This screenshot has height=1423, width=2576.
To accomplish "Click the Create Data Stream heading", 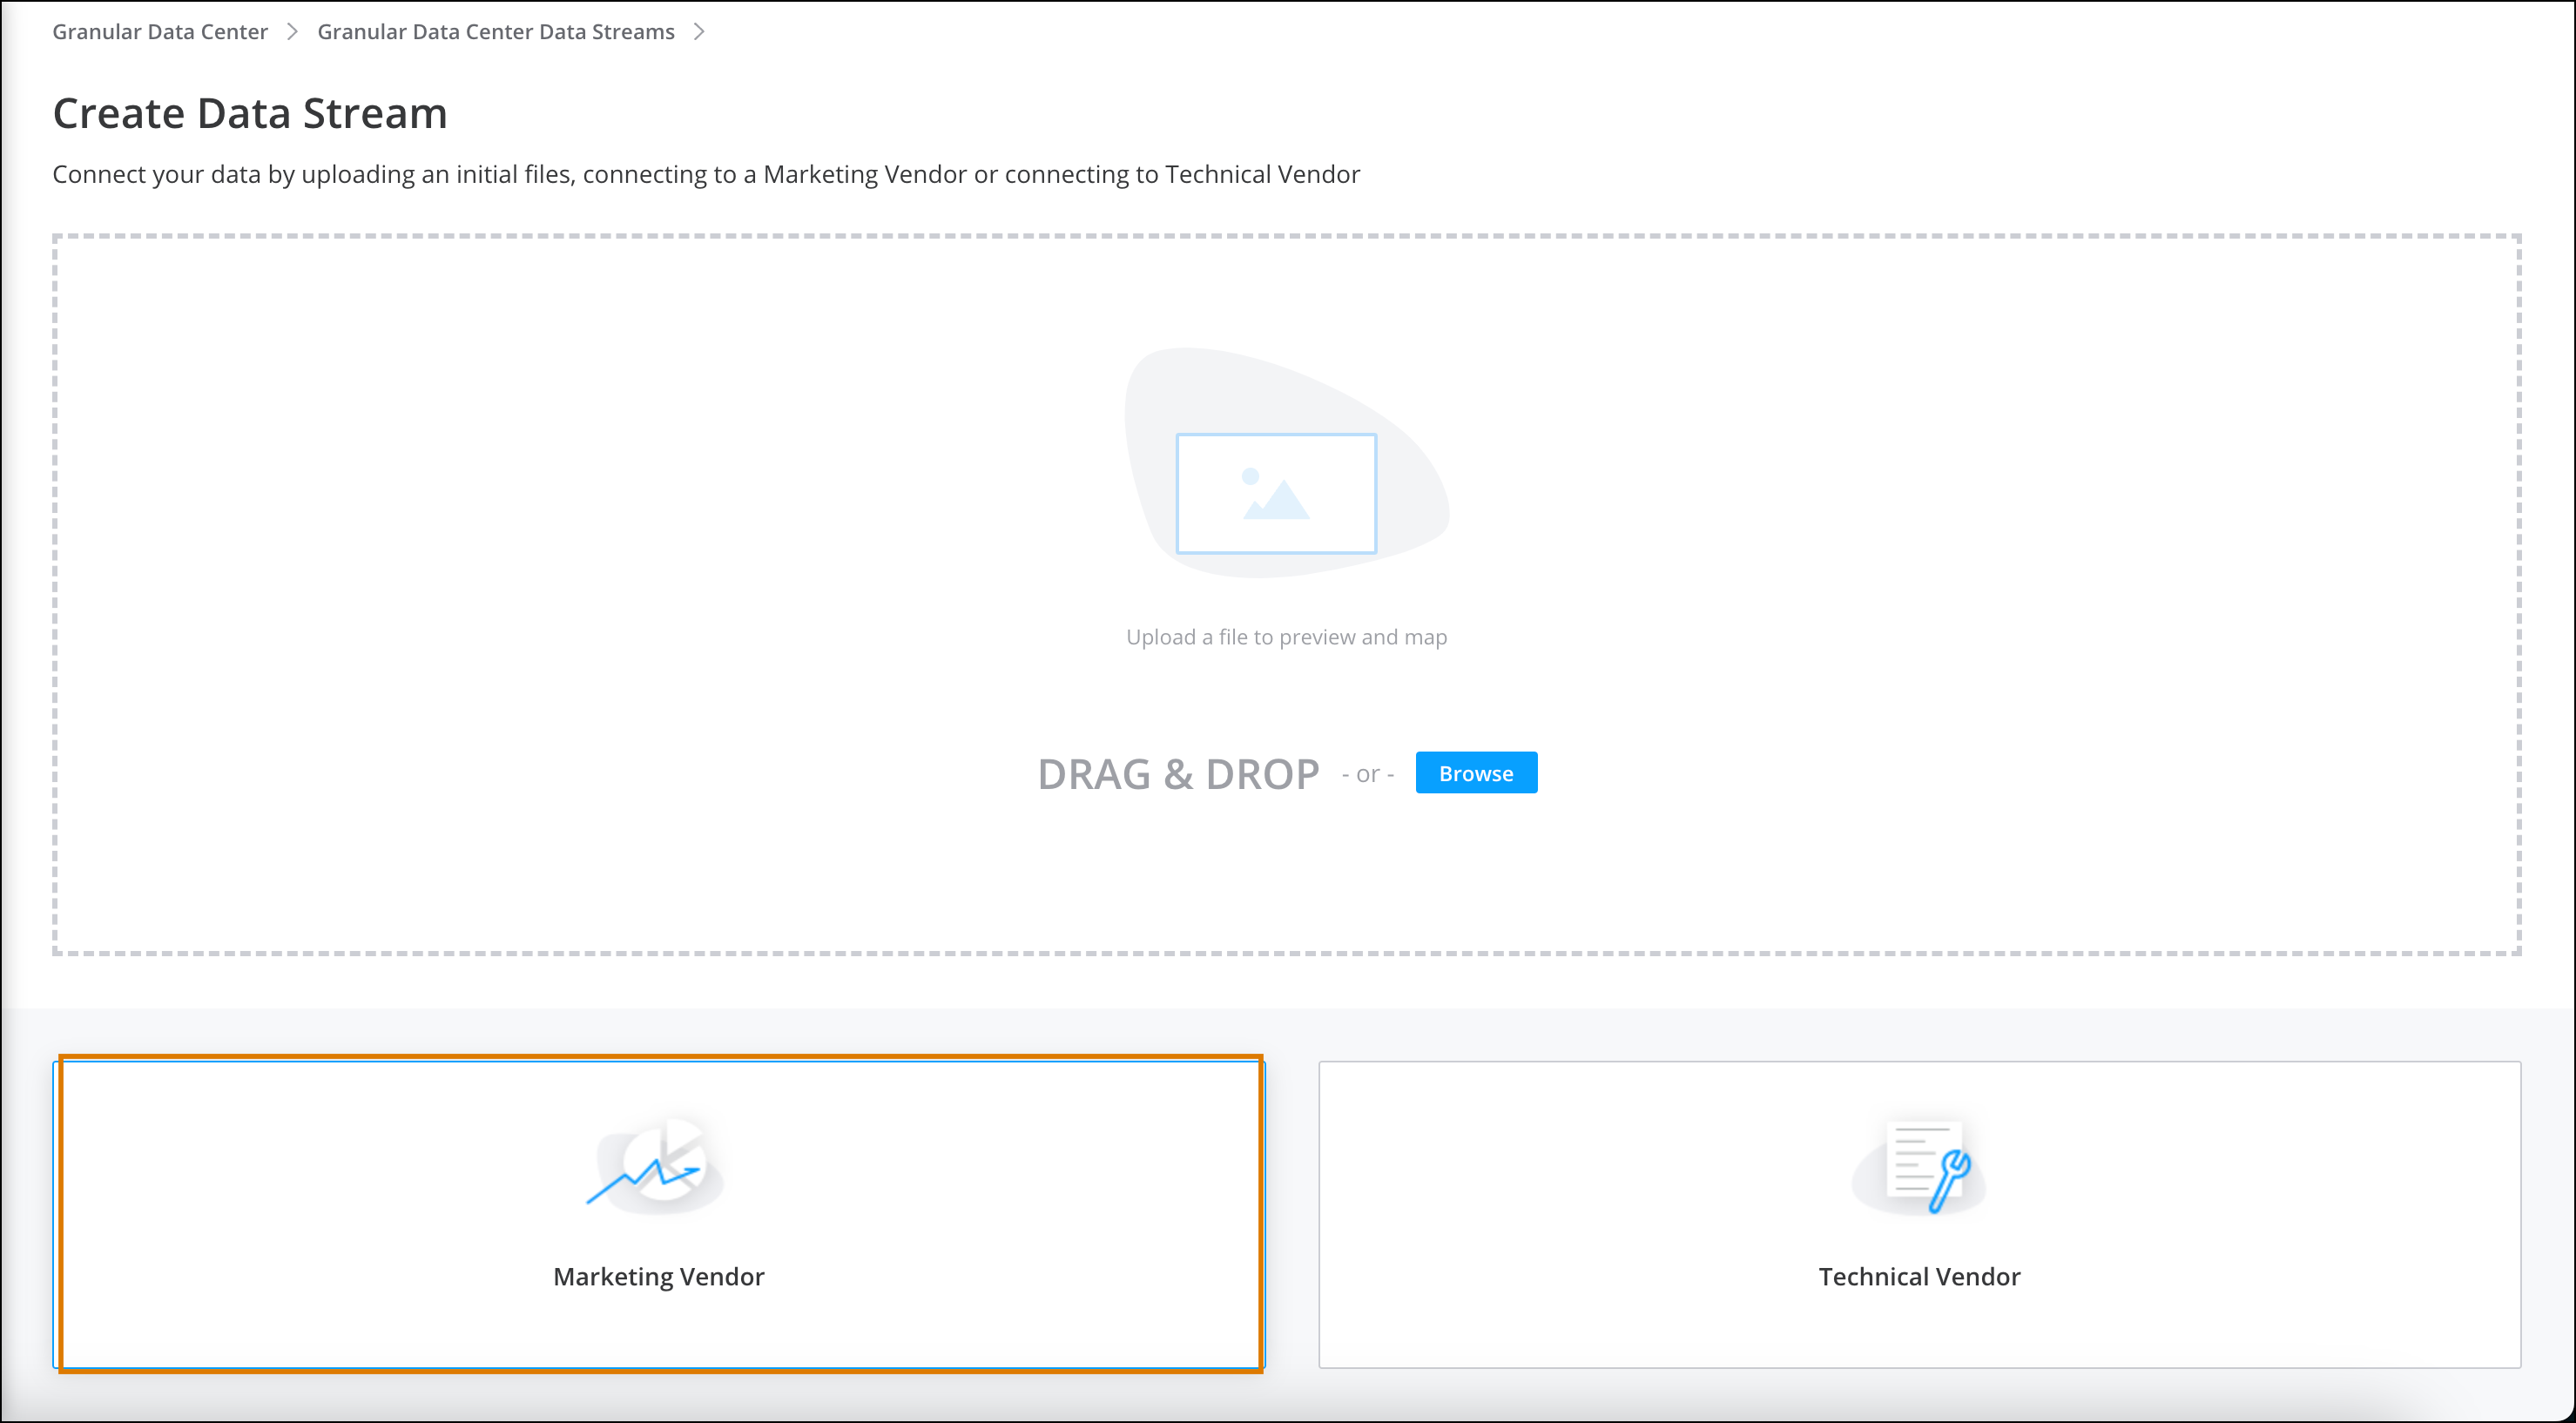I will [250, 113].
